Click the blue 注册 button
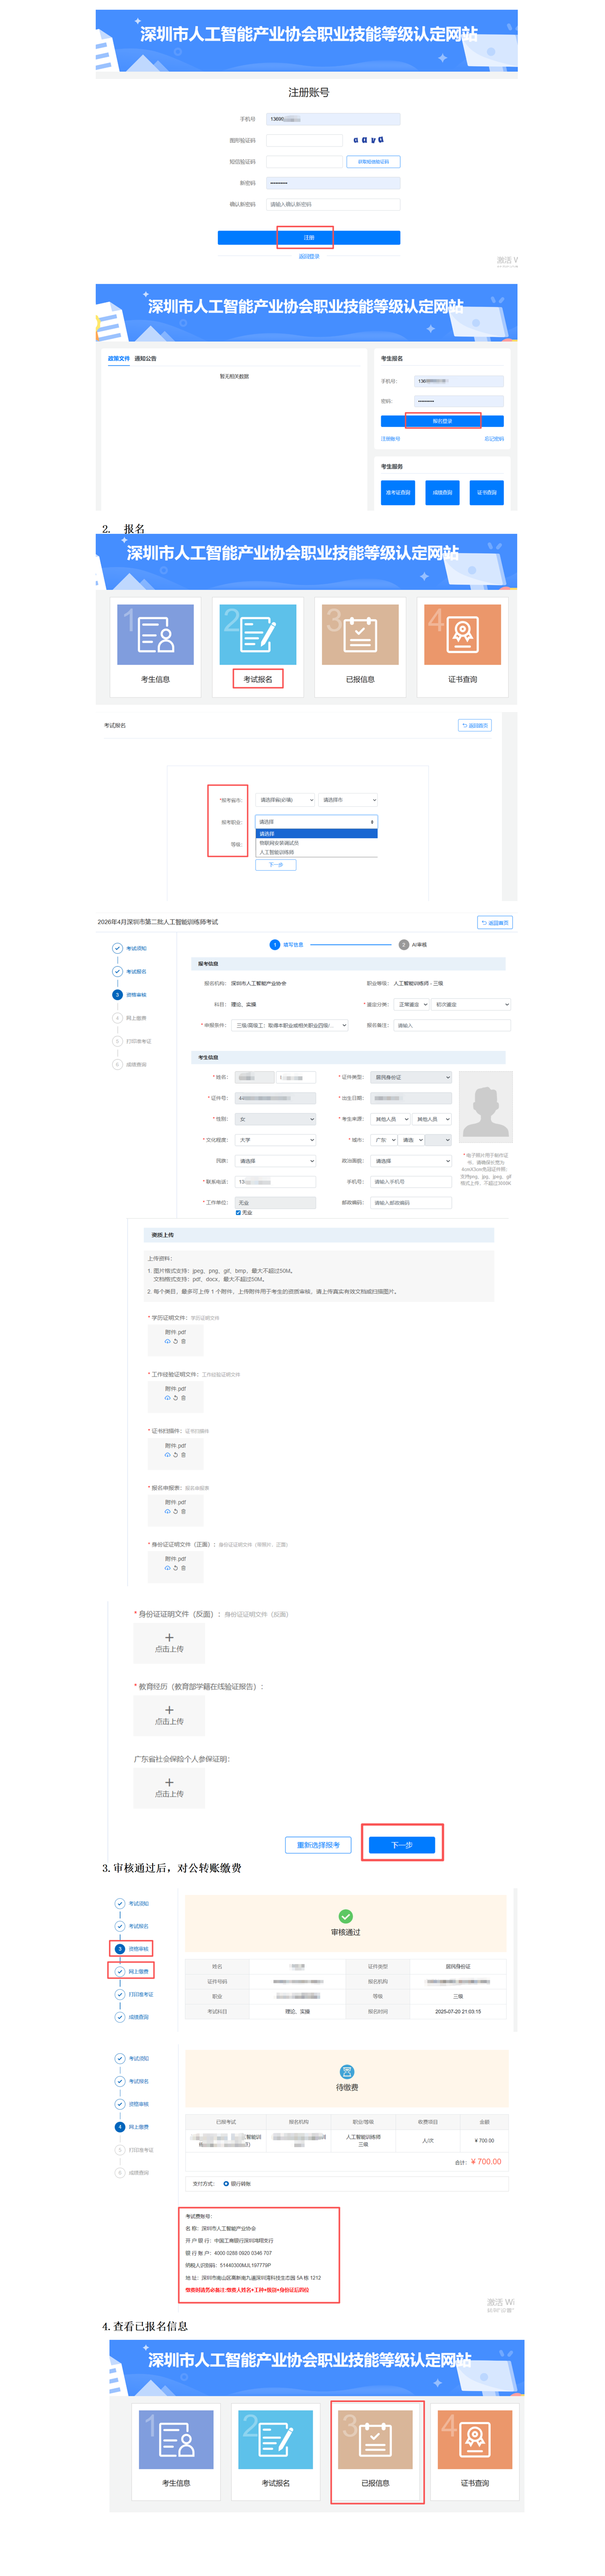Screen dimensions: 605x2576 [309, 238]
